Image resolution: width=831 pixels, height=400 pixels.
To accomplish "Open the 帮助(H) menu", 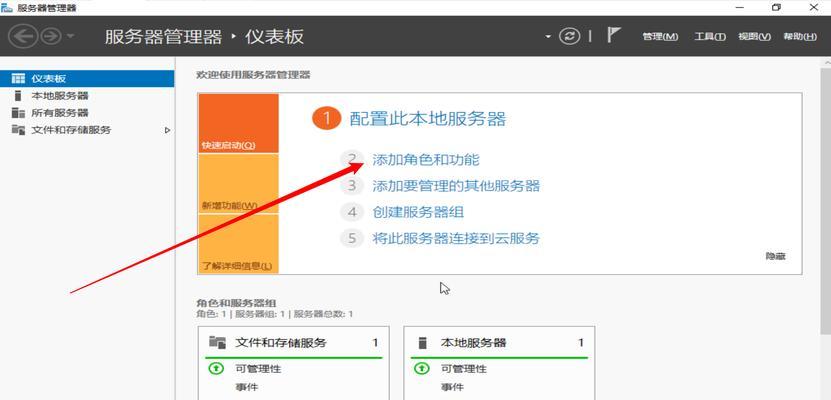I will 800,37.
